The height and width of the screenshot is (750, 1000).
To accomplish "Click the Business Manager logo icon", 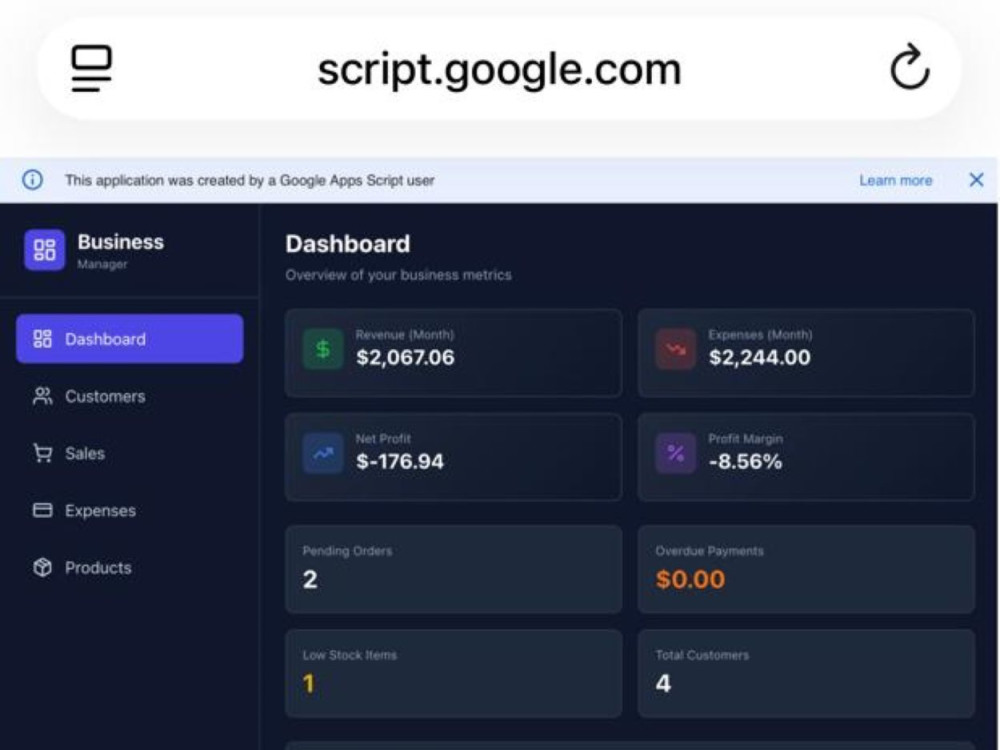I will 45,250.
